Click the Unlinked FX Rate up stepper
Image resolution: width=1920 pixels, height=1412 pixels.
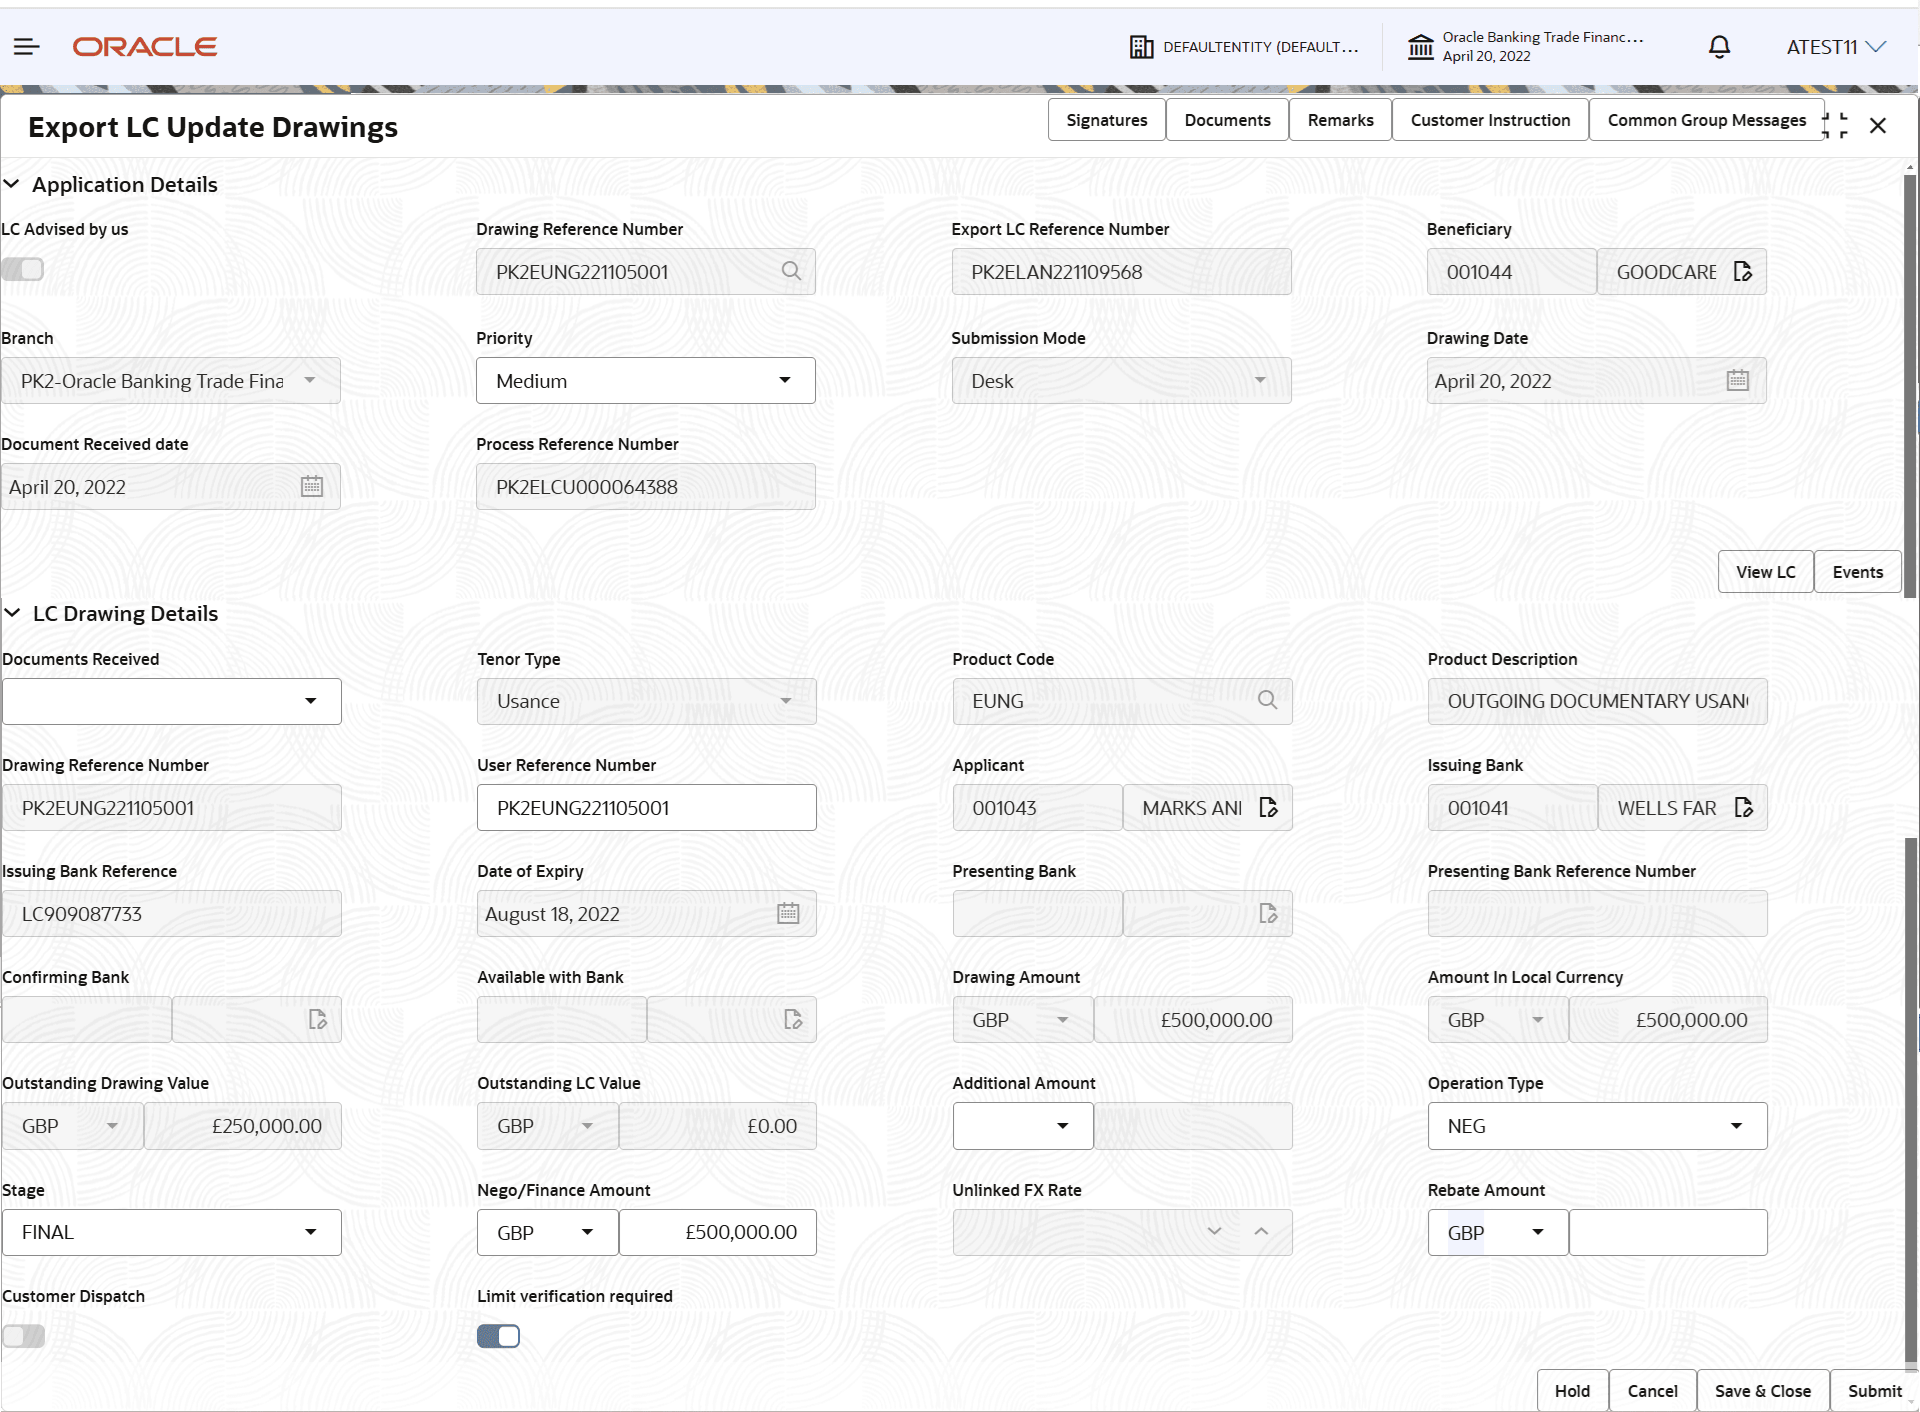(x=1262, y=1232)
